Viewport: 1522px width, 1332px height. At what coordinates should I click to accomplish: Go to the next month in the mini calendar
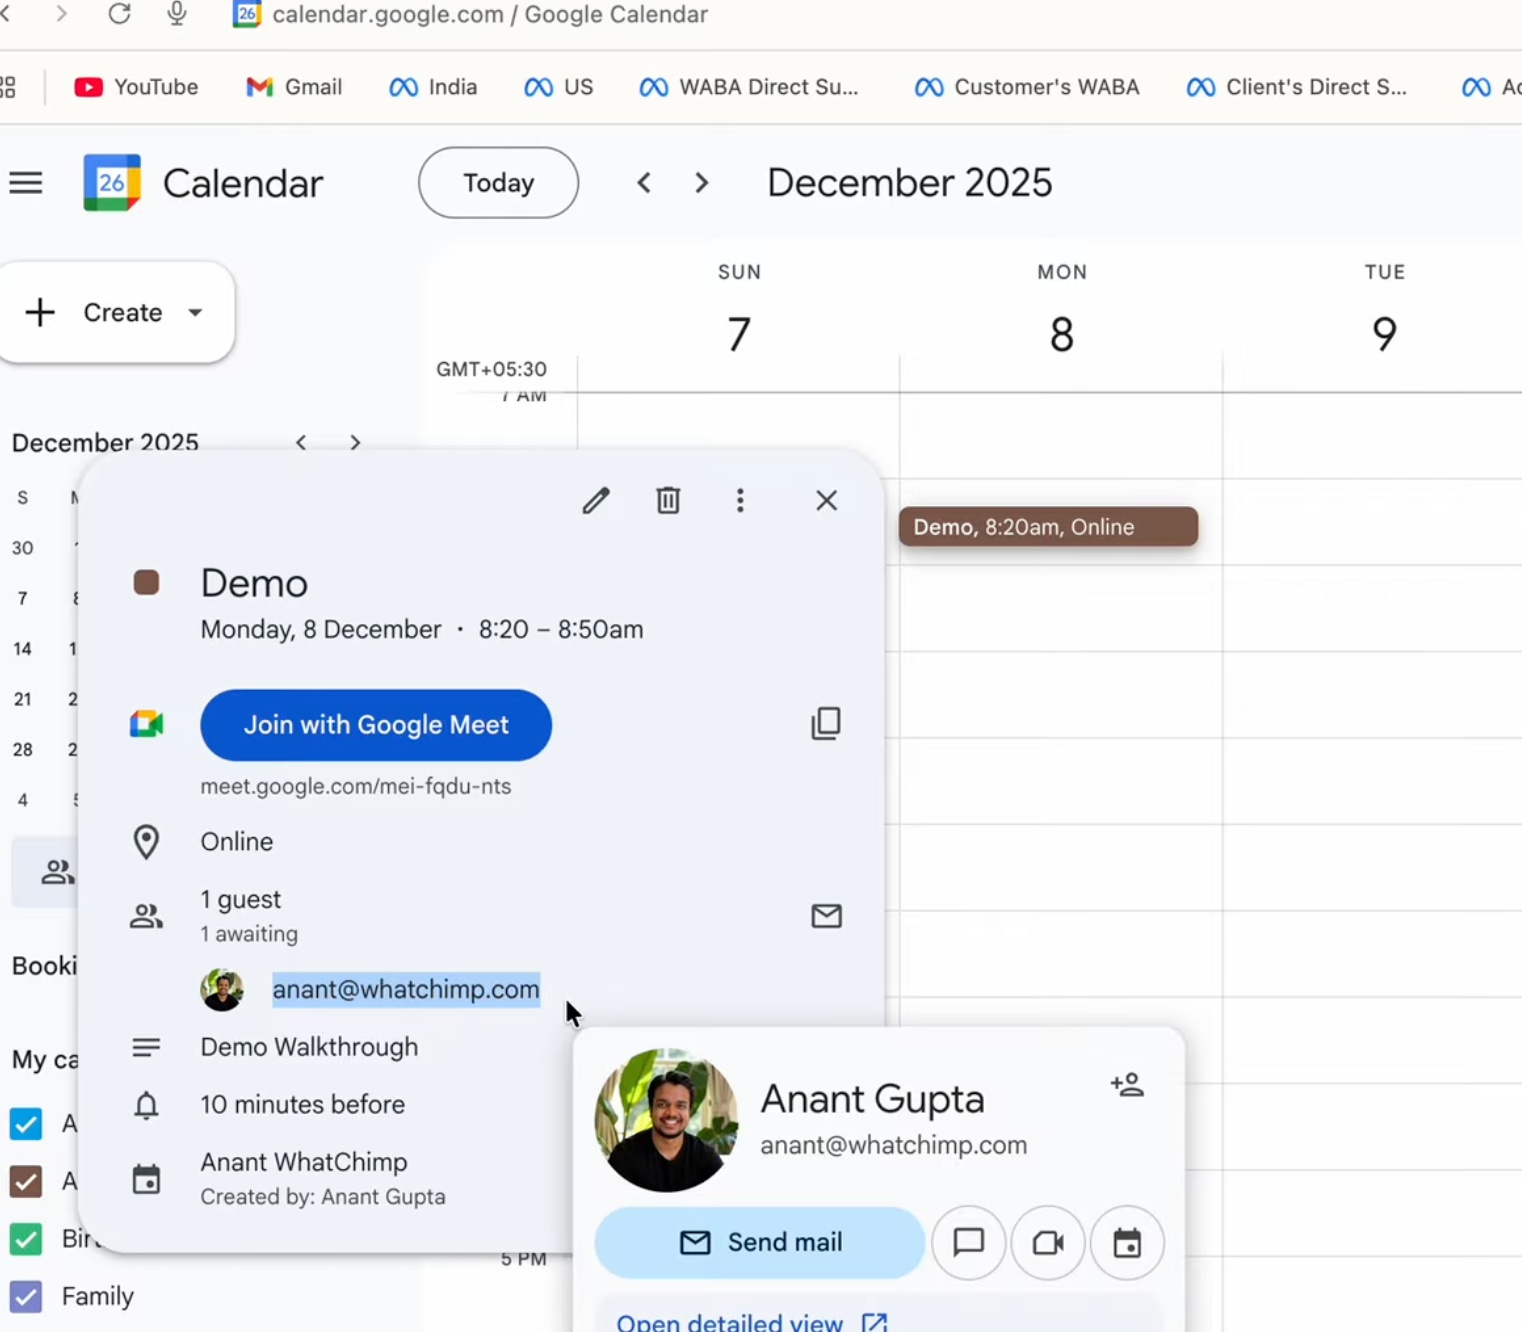point(355,442)
